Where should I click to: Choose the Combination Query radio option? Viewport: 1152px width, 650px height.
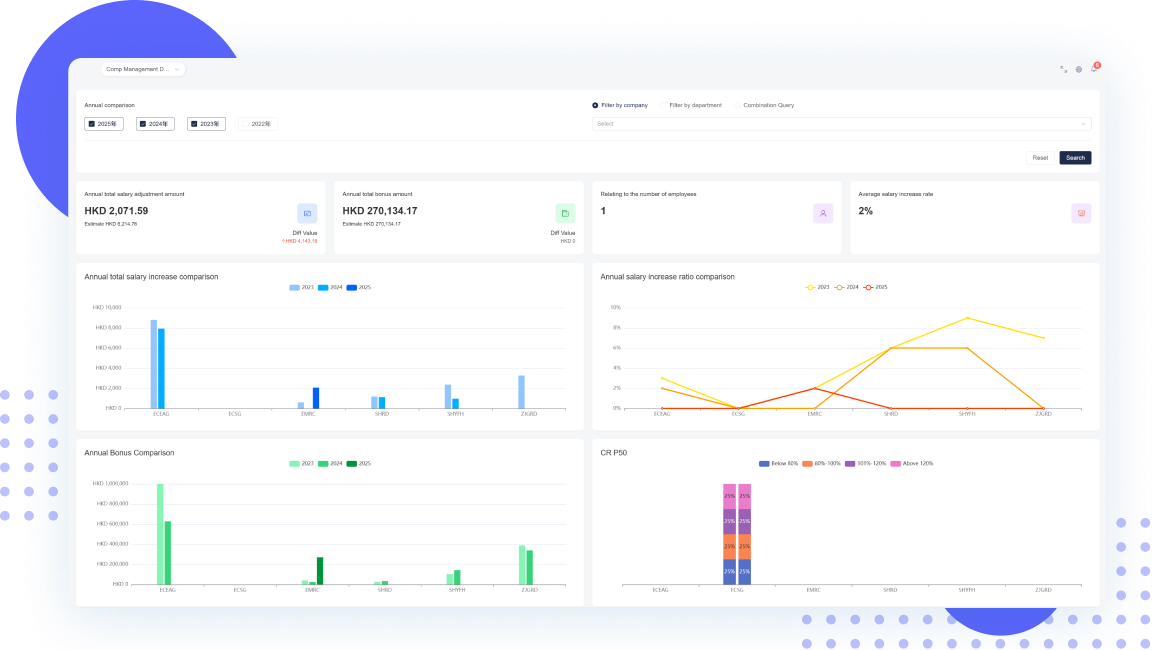click(738, 105)
